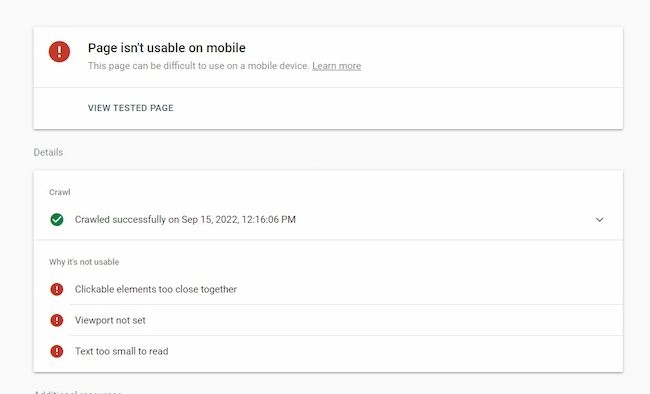Click error icon beside Text too small
Image resolution: width=650 pixels, height=394 pixels.
[57, 351]
